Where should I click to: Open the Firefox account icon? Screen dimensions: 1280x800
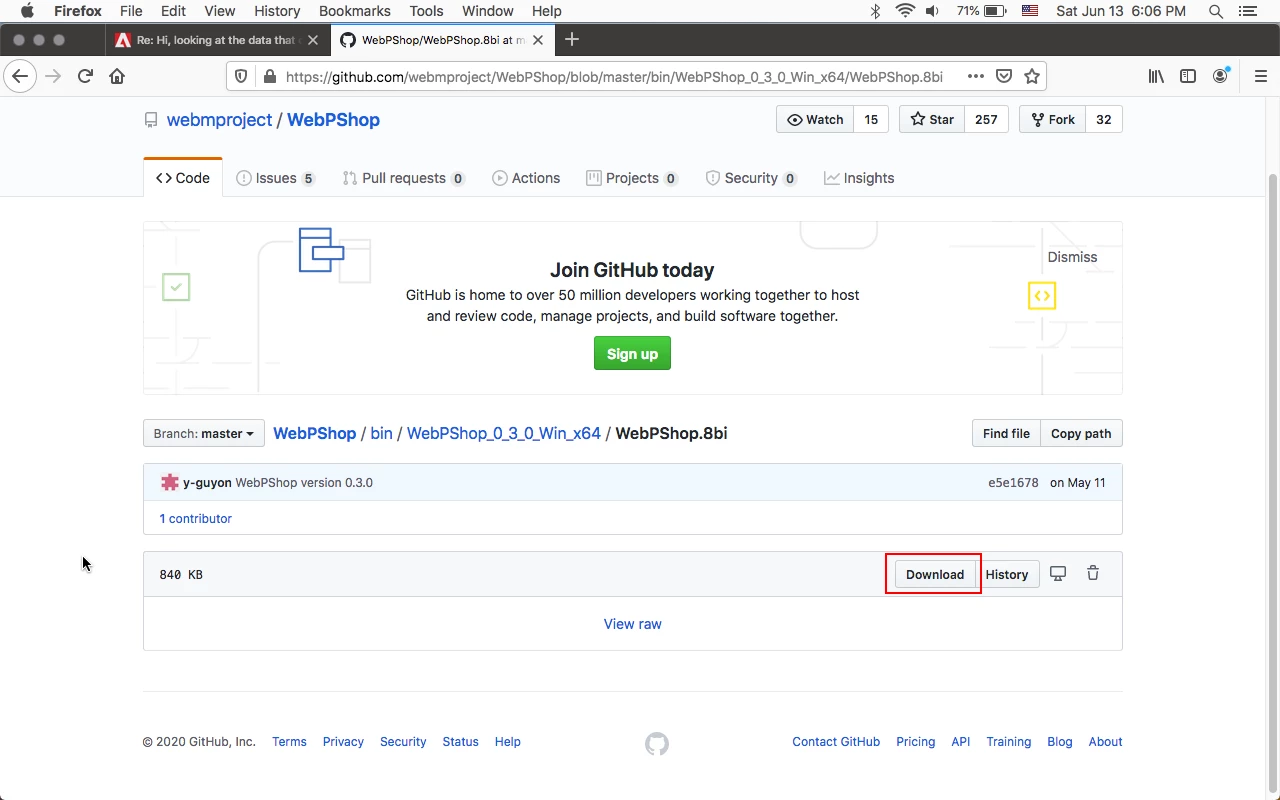(x=1220, y=76)
